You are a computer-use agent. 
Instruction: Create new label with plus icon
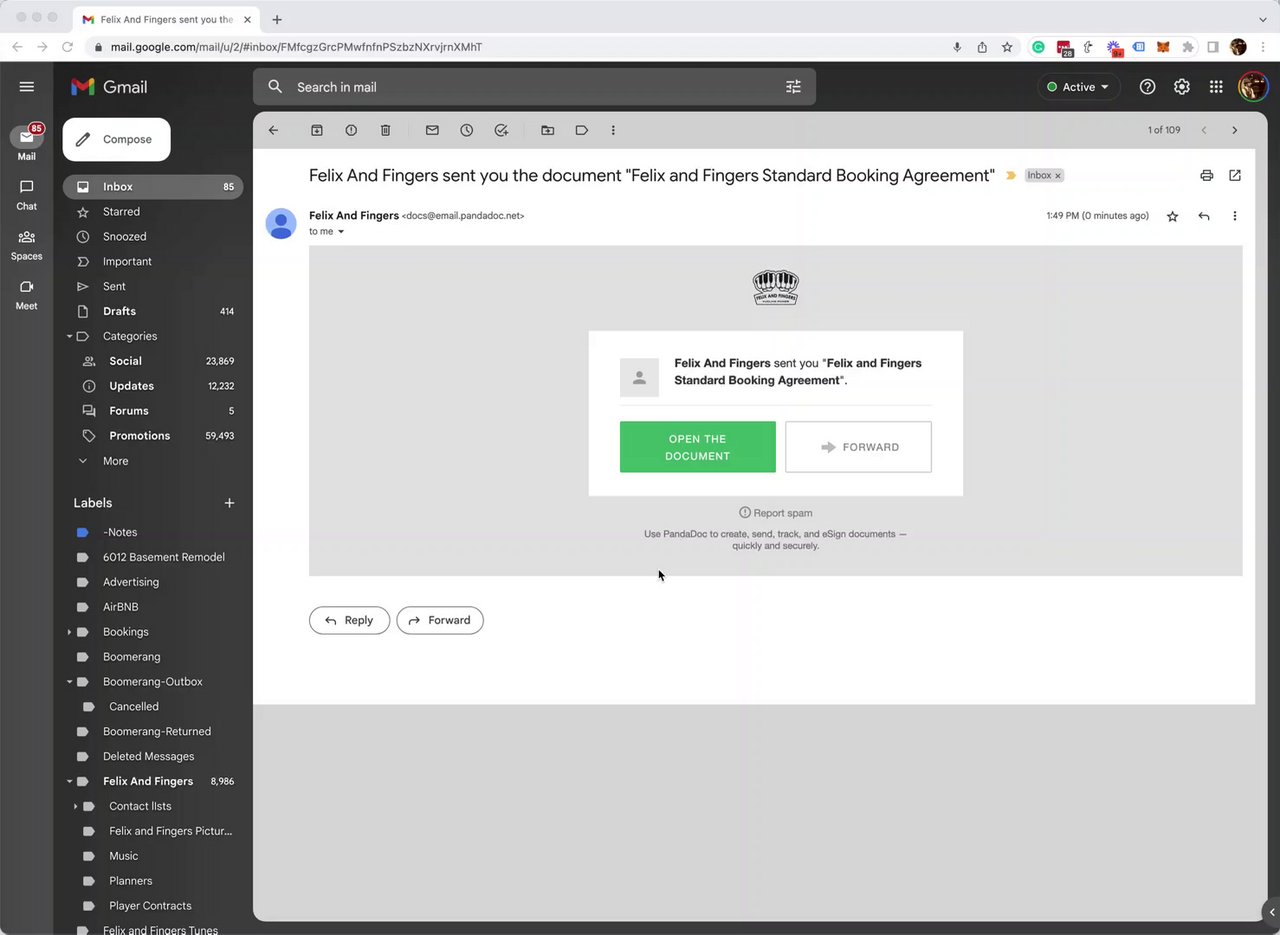click(229, 503)
